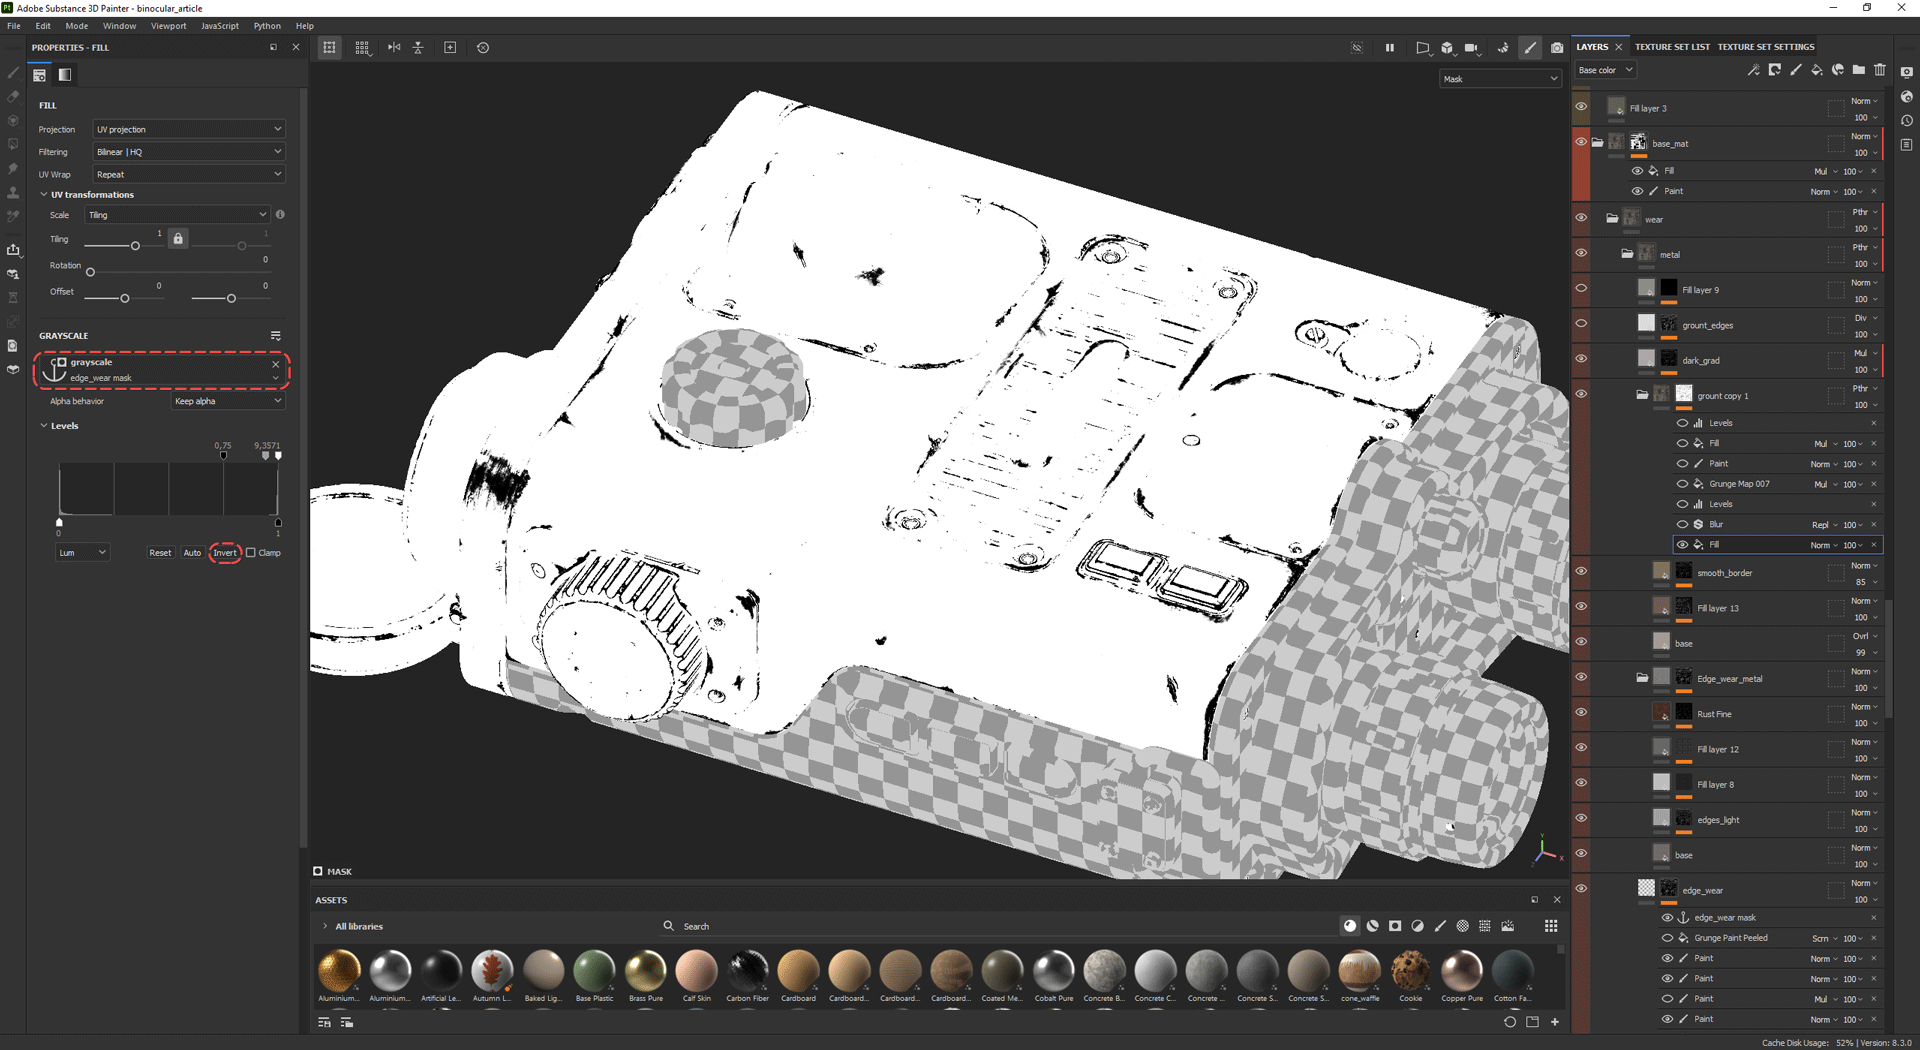Viewport: 1920px width, 1050px height.
Task: Open the Filtering dropdown
Action: pyautogui.click(x=189, y=152)
